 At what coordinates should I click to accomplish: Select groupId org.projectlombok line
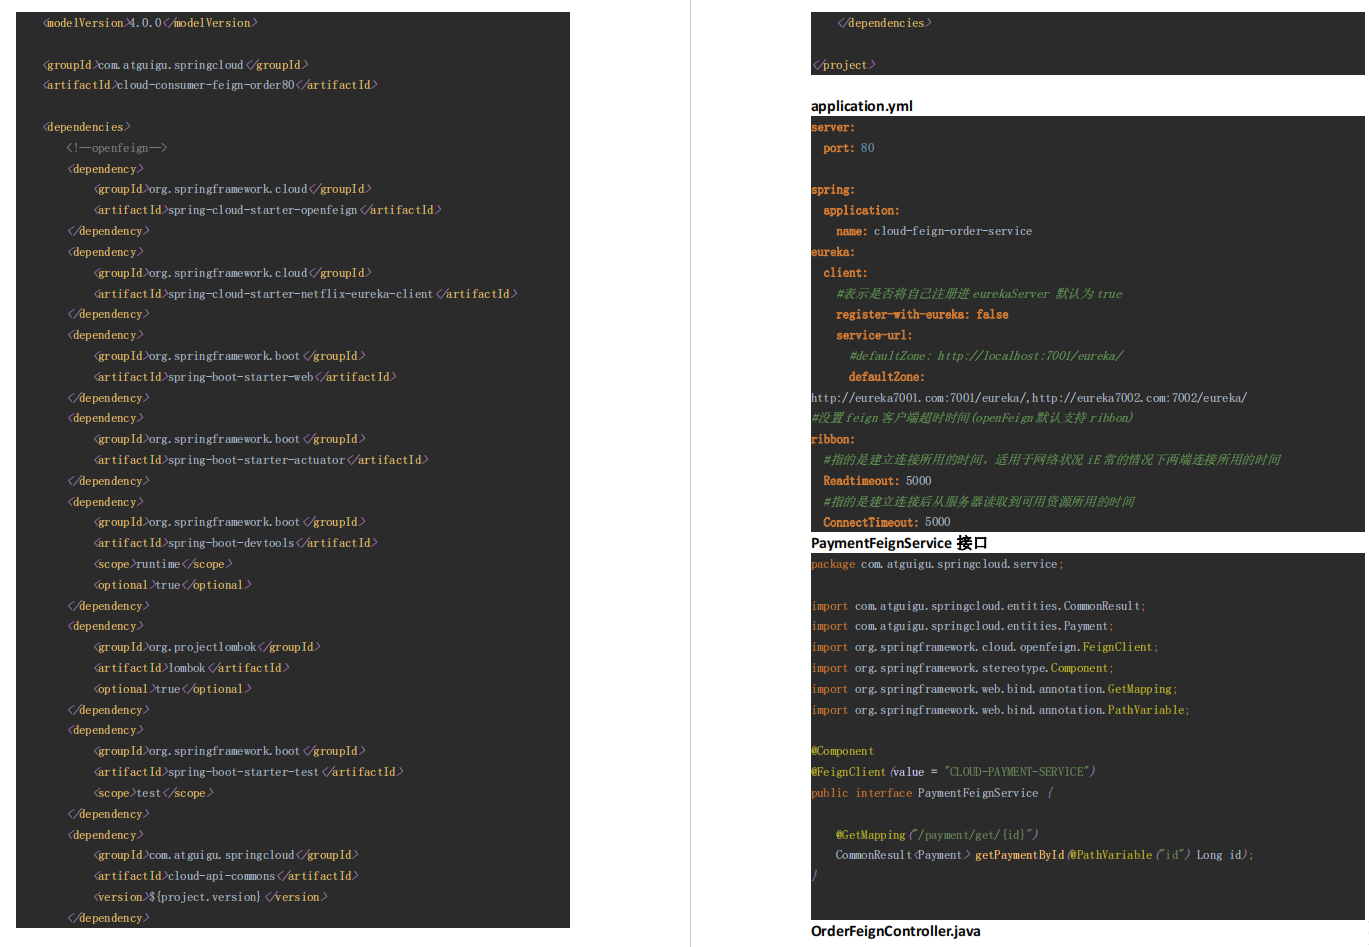click(208, 647)
